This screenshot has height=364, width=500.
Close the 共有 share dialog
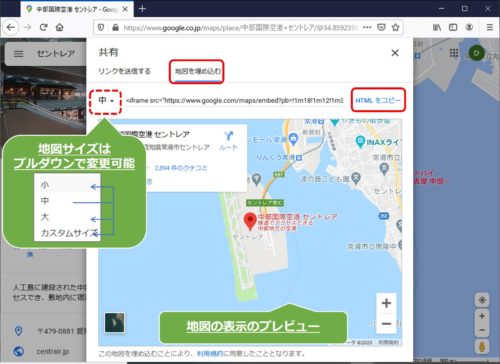395,53
